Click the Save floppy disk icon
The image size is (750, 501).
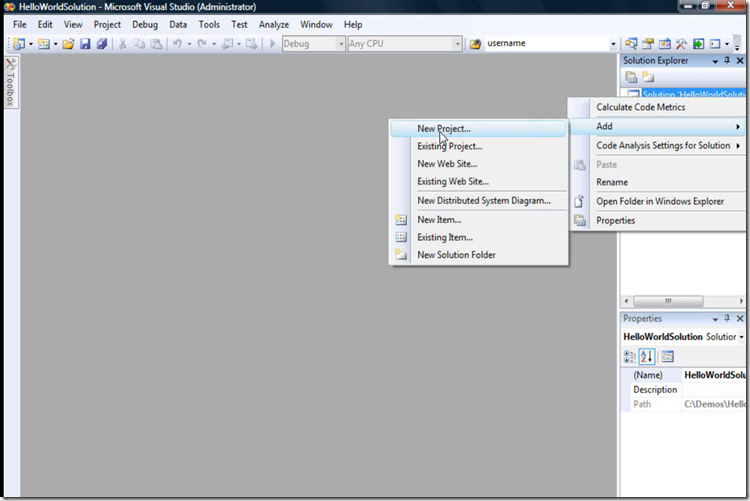pyautogui.click(x=85, y=44)
